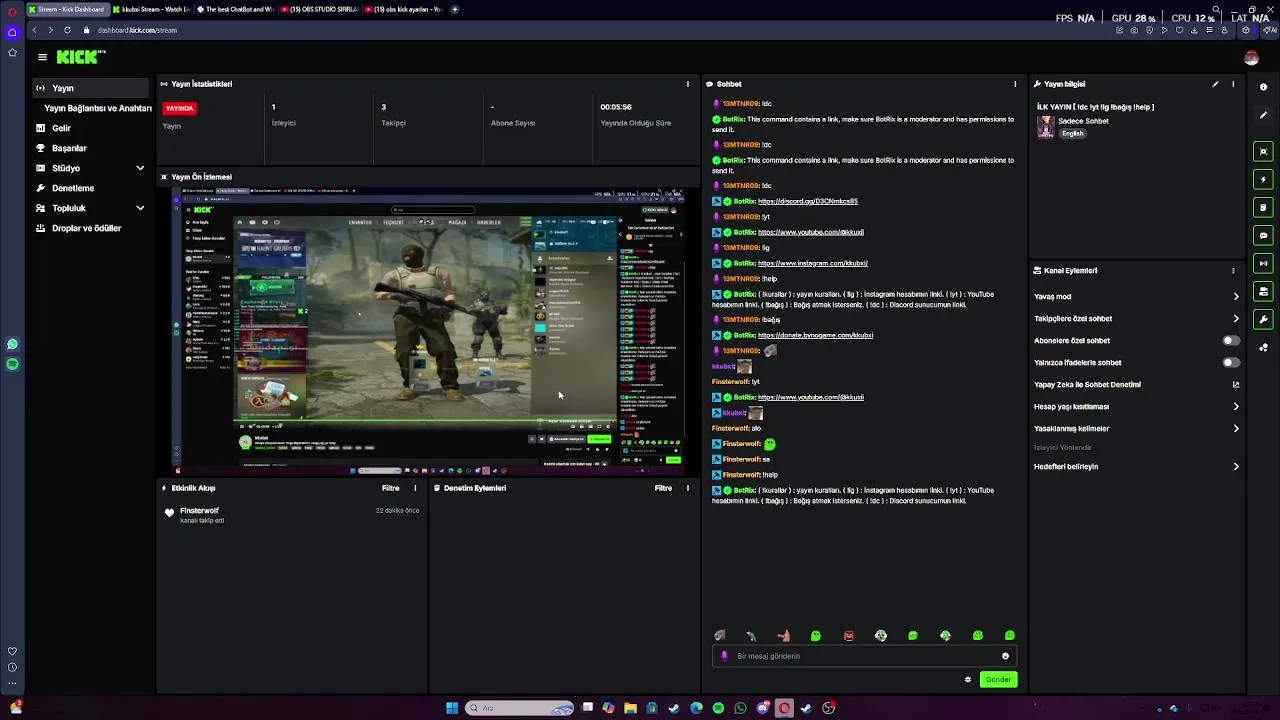Open Etkinlik Akışı three-dot menu
1280x720 pixels.
click(x=415, y=488)
